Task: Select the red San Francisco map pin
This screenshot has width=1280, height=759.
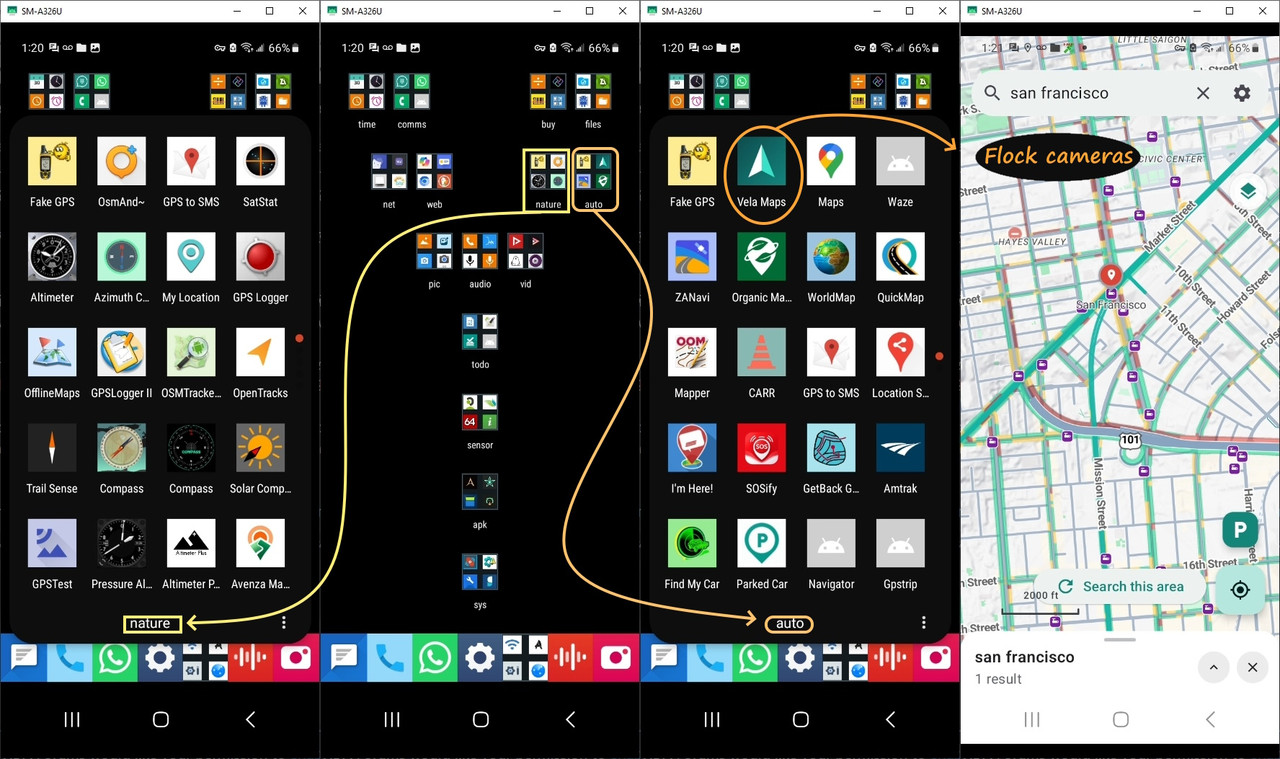Action: [x=1110, y=277]
